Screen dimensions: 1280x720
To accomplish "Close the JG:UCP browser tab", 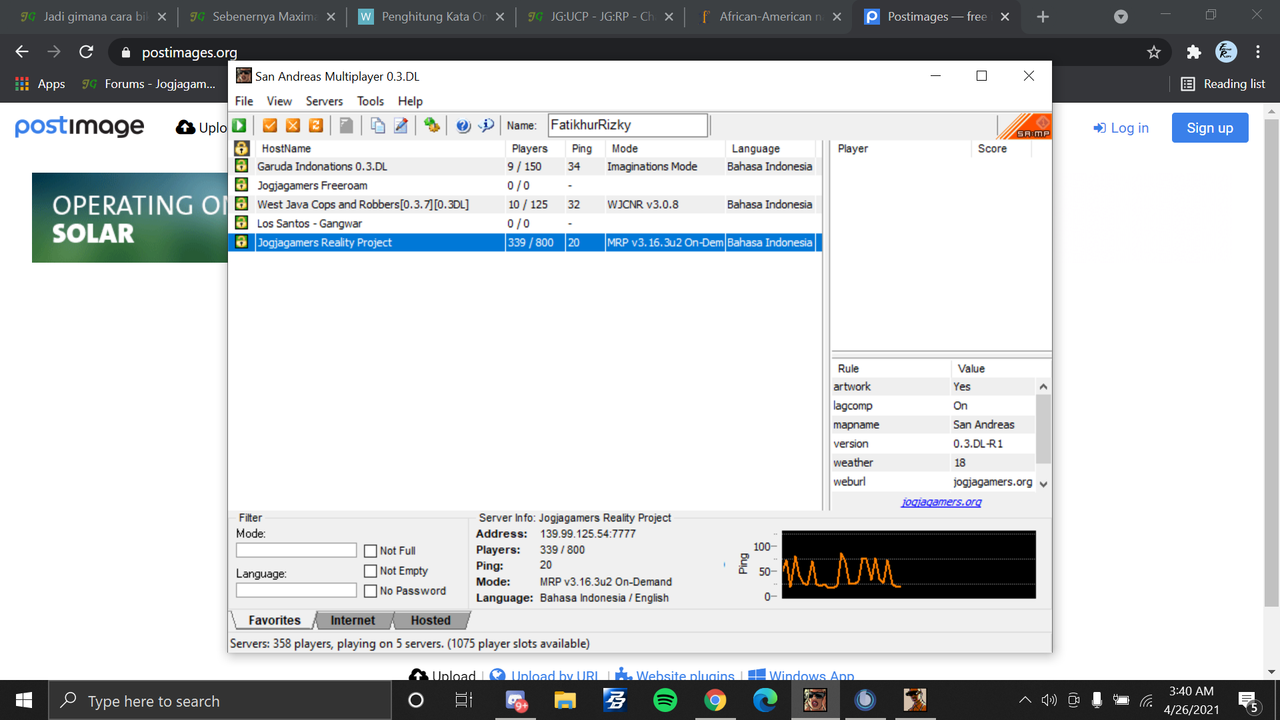I will click(x=669, y=17).
